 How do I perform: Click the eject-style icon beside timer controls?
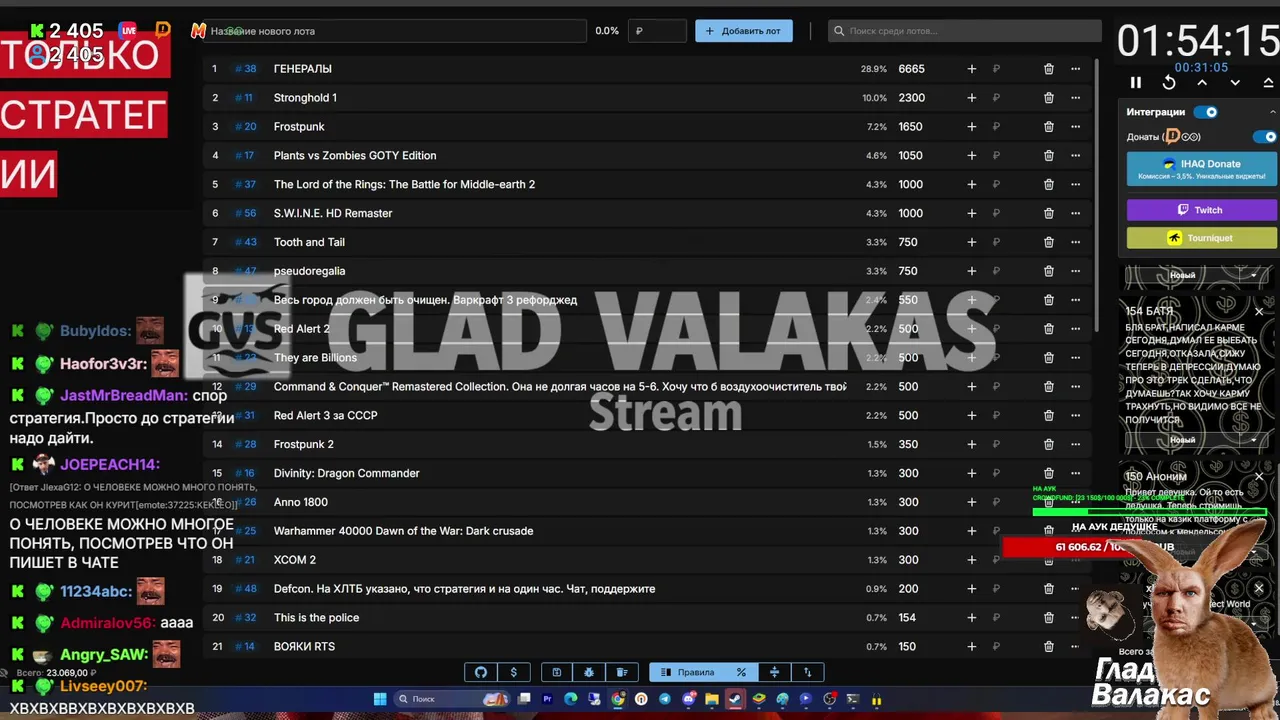coord(1268,83)
